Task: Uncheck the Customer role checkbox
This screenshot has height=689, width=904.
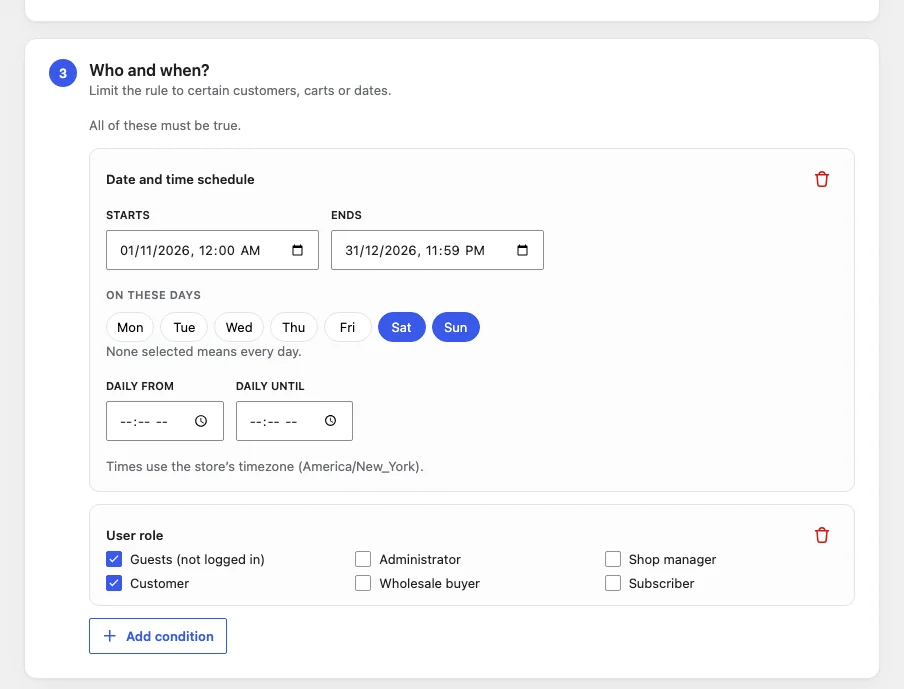Action: click(114, 583)
